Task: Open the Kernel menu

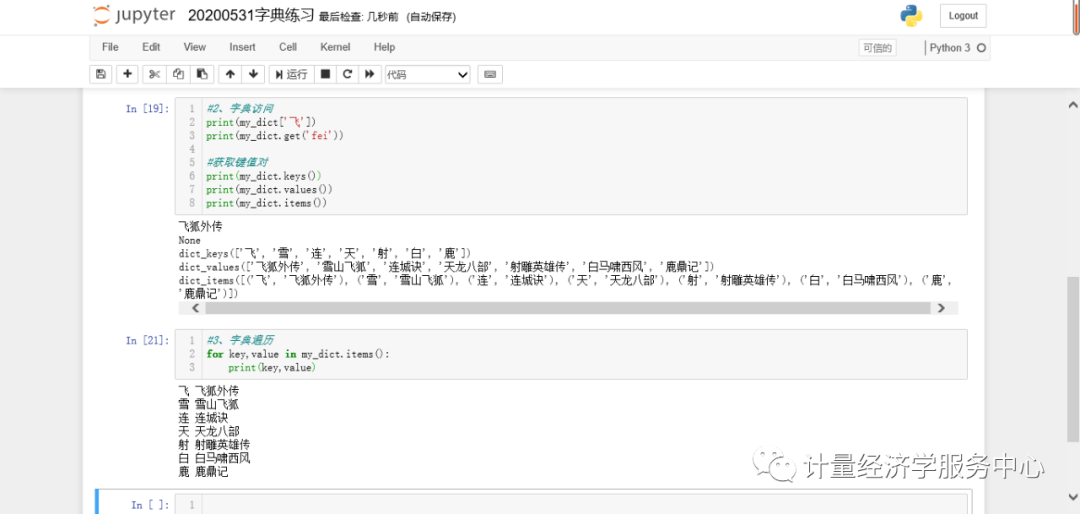Action: point(335,47)
